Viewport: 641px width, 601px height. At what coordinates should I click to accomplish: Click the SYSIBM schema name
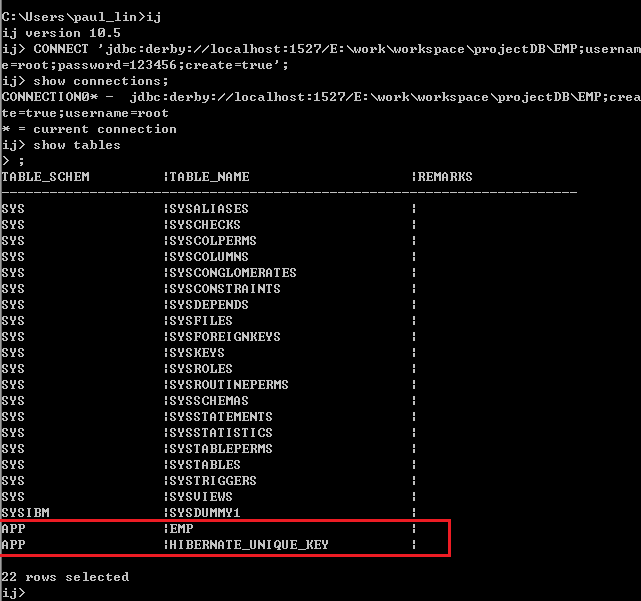(25, 513)
